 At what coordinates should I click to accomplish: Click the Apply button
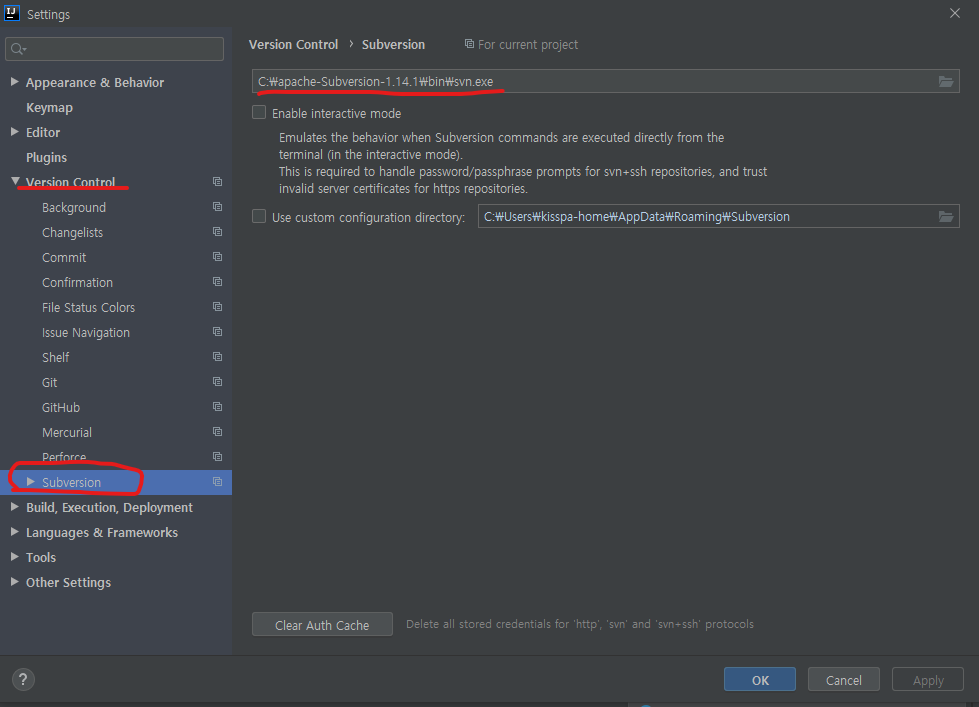(x=928, y=680)
